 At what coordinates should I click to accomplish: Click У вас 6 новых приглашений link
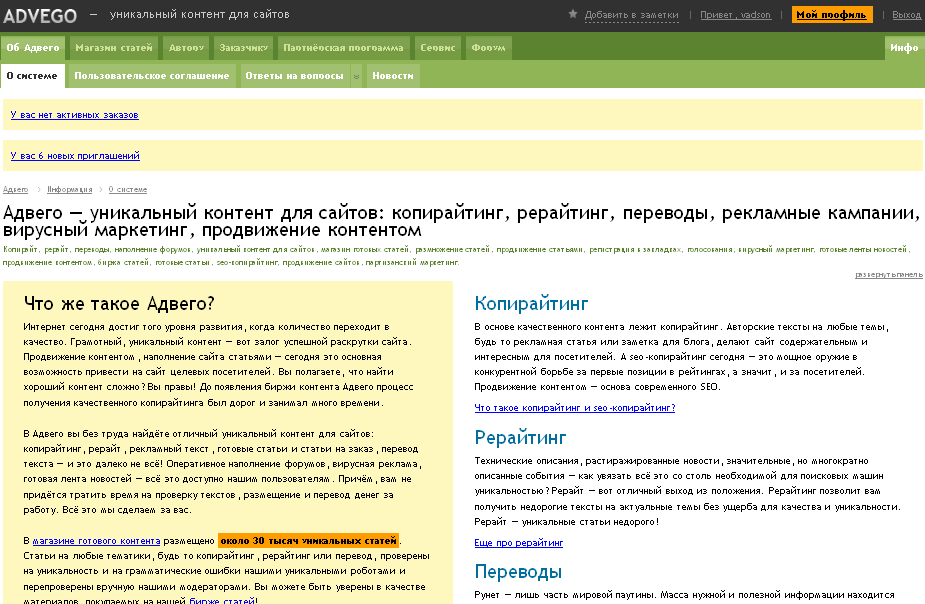click(x=75, y=156)
